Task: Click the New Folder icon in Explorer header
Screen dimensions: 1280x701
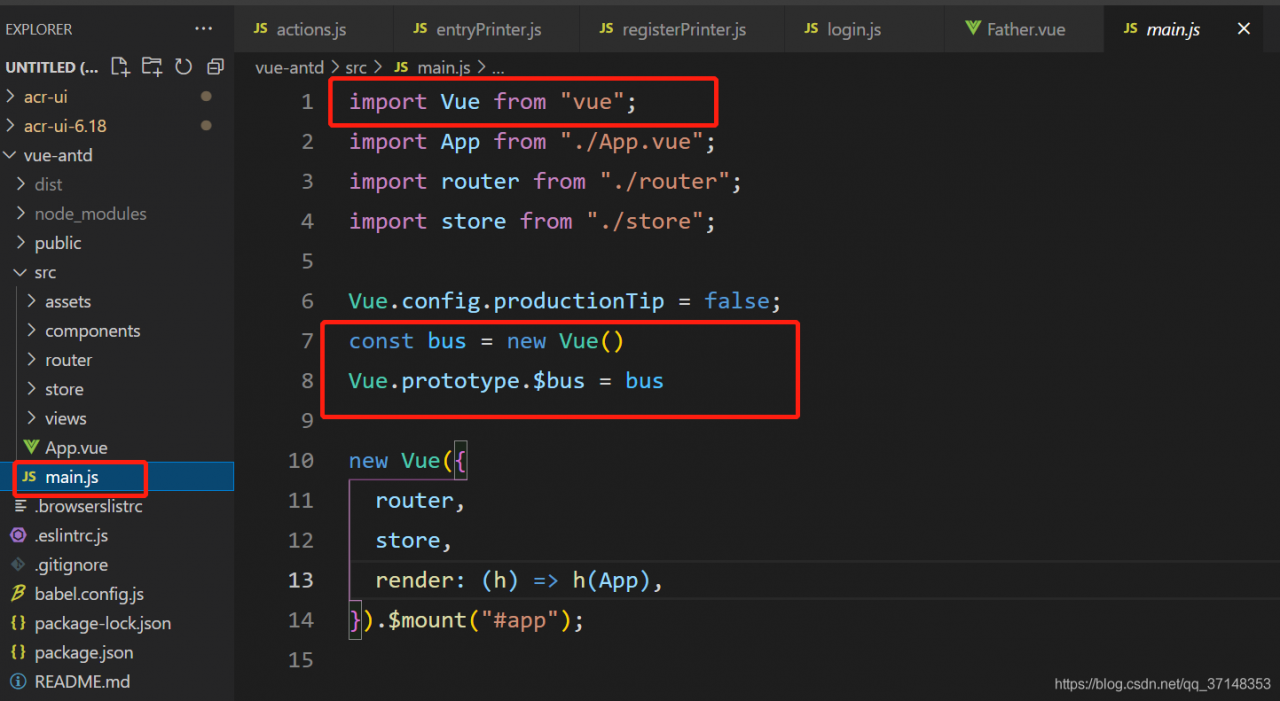Action: (x=152, y=67)
